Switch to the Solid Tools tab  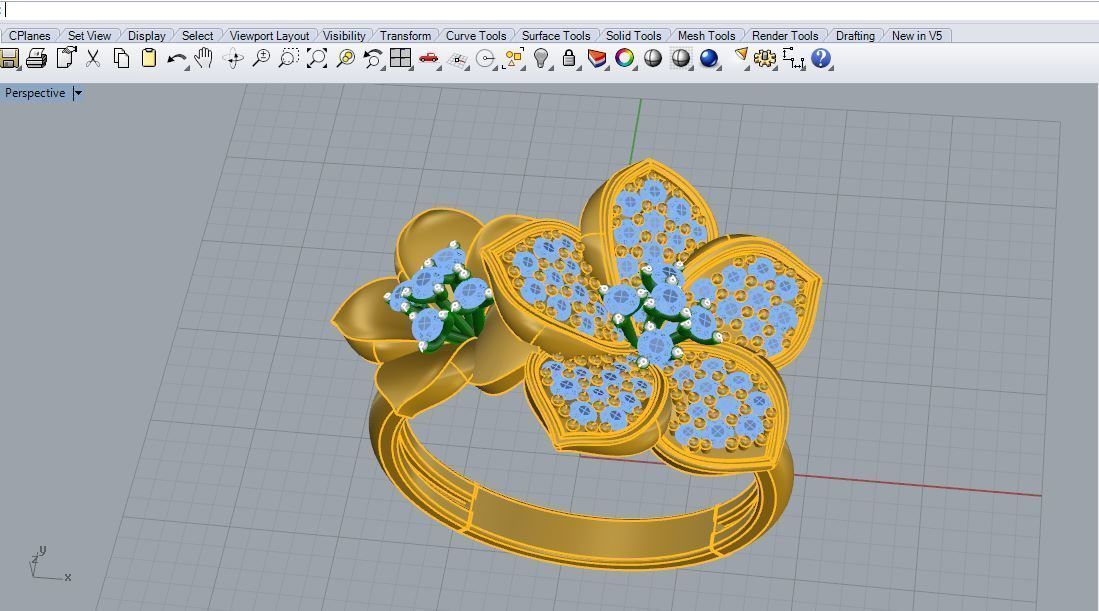click(x=634, y=36)
